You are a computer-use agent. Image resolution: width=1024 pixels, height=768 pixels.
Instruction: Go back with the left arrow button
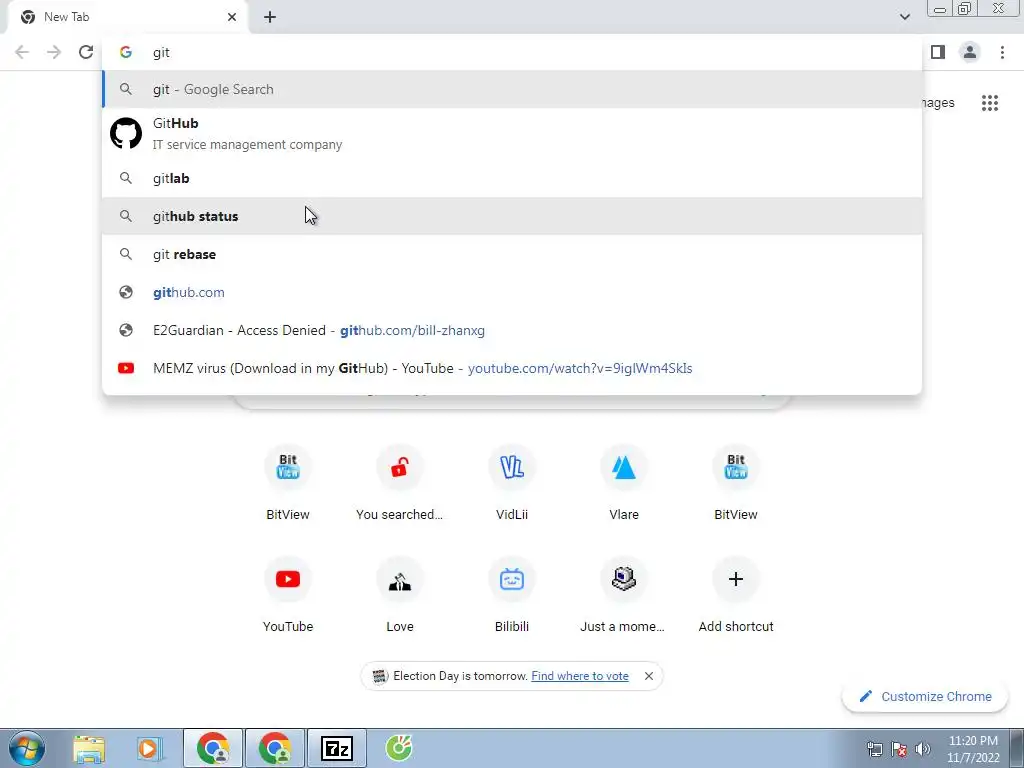[22, 52]
